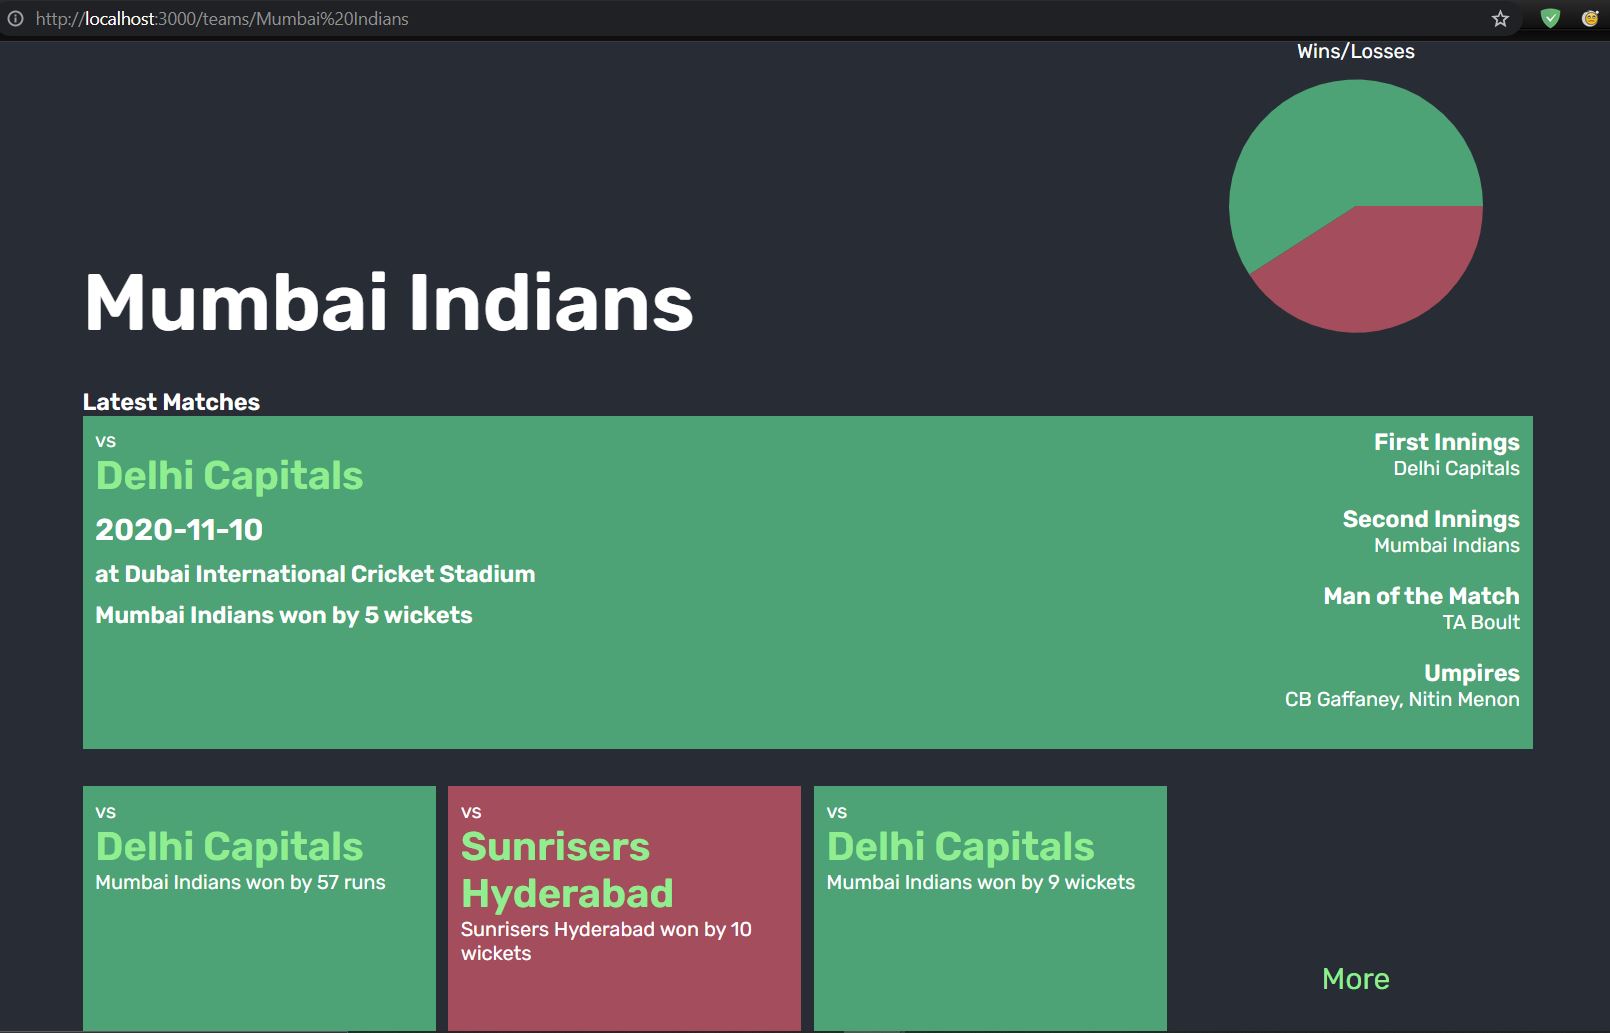
Task: Click the First Innings label
Action: (x=1446, y=442)
